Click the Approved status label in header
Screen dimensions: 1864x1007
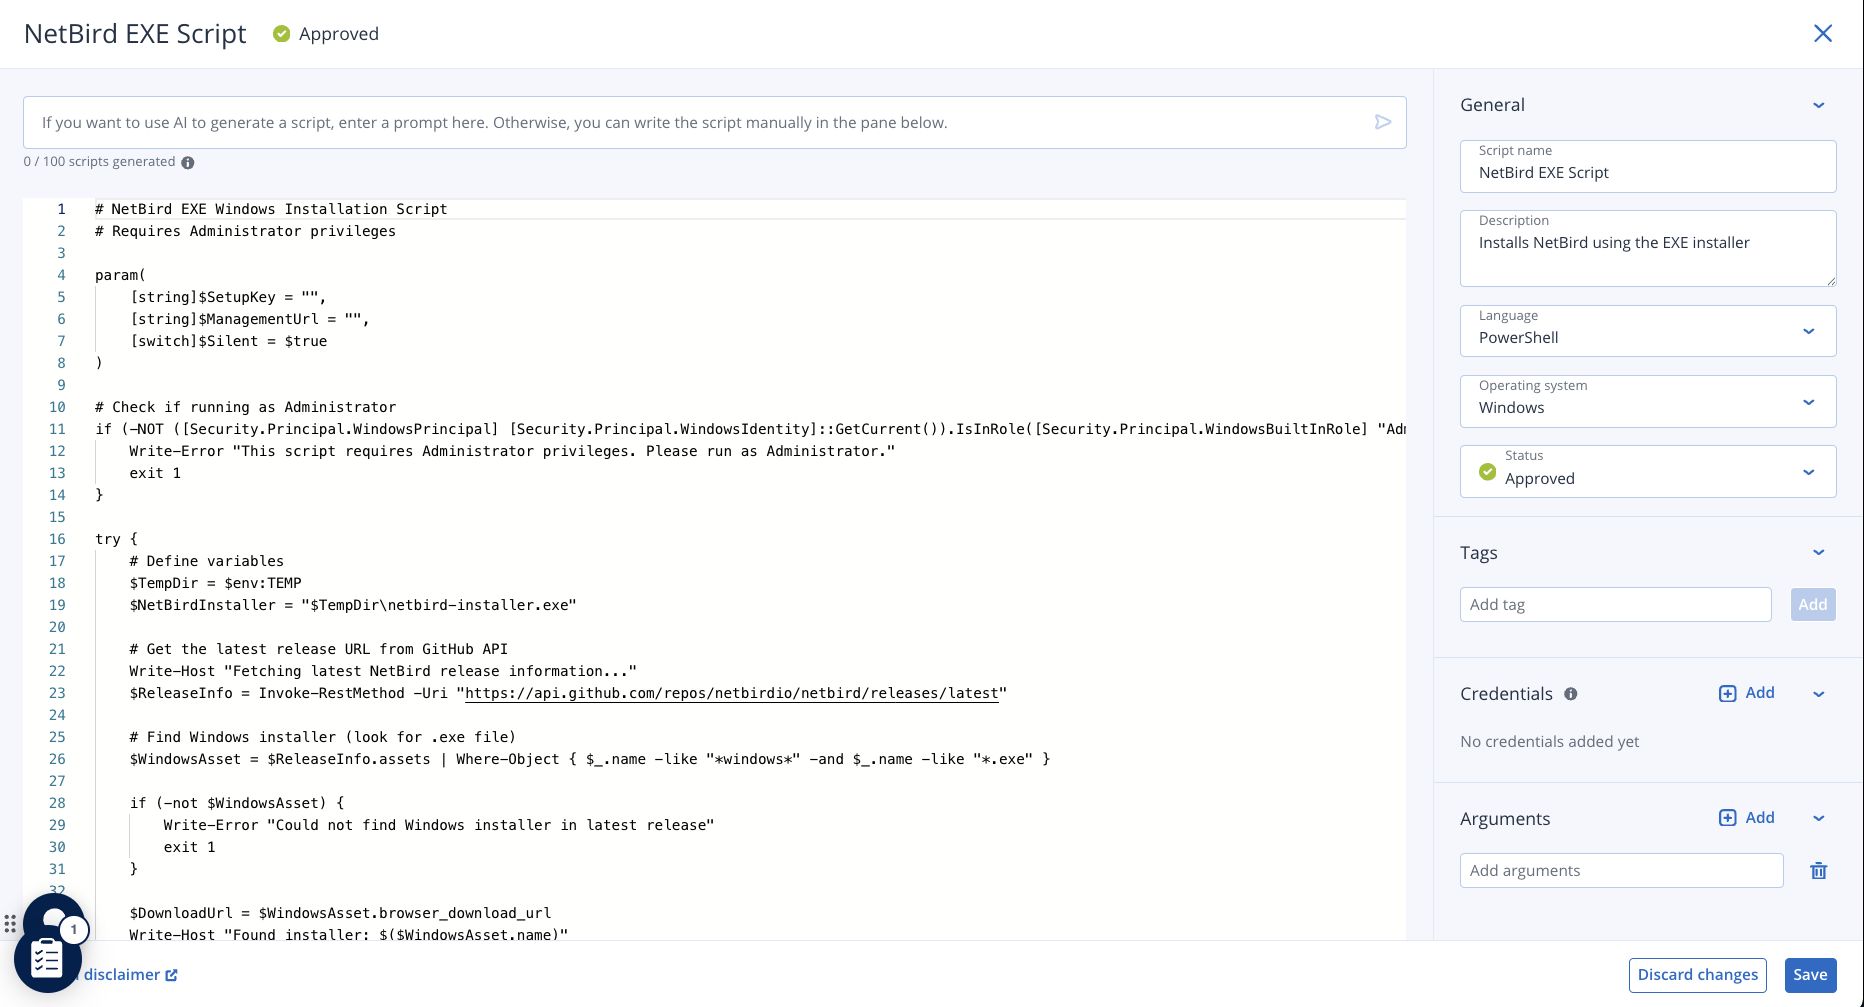click(339, 34)
